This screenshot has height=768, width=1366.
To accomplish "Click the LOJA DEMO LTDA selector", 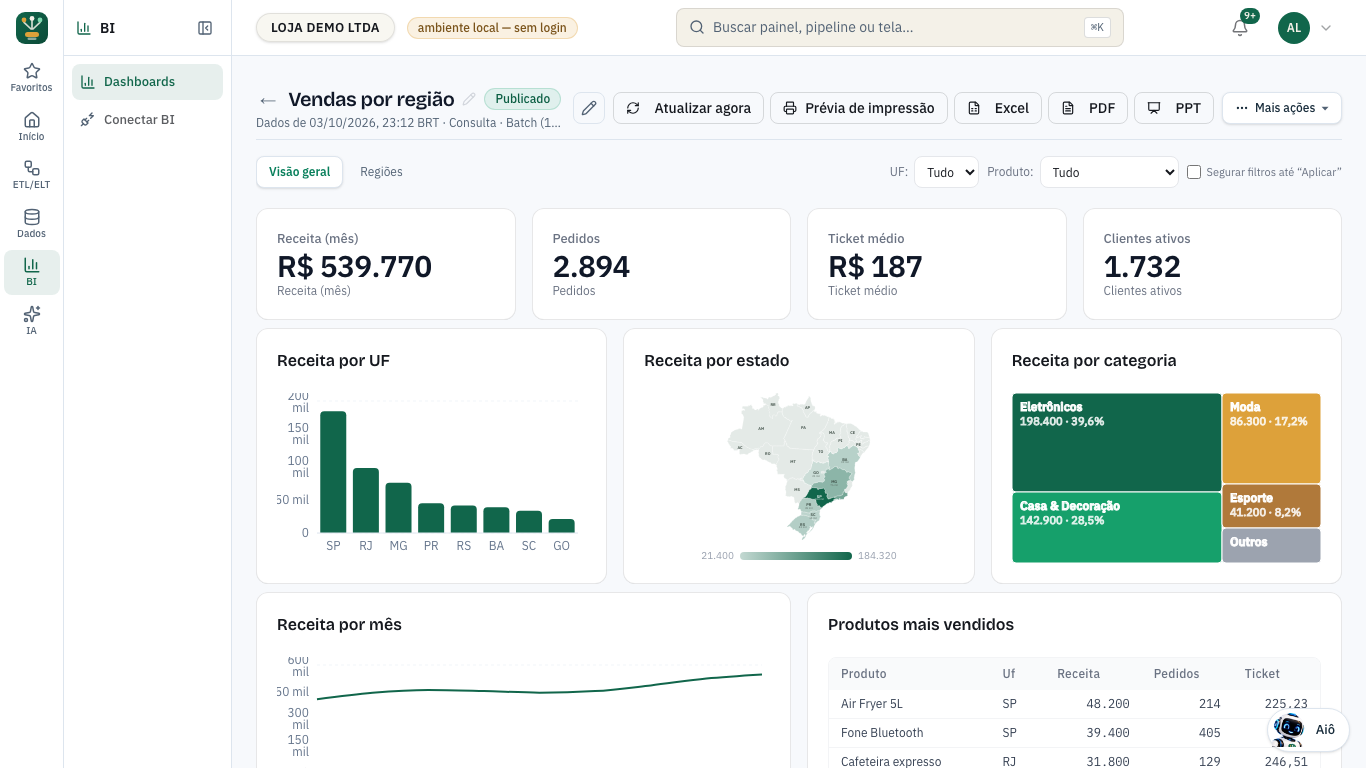I will coord(325,28).
